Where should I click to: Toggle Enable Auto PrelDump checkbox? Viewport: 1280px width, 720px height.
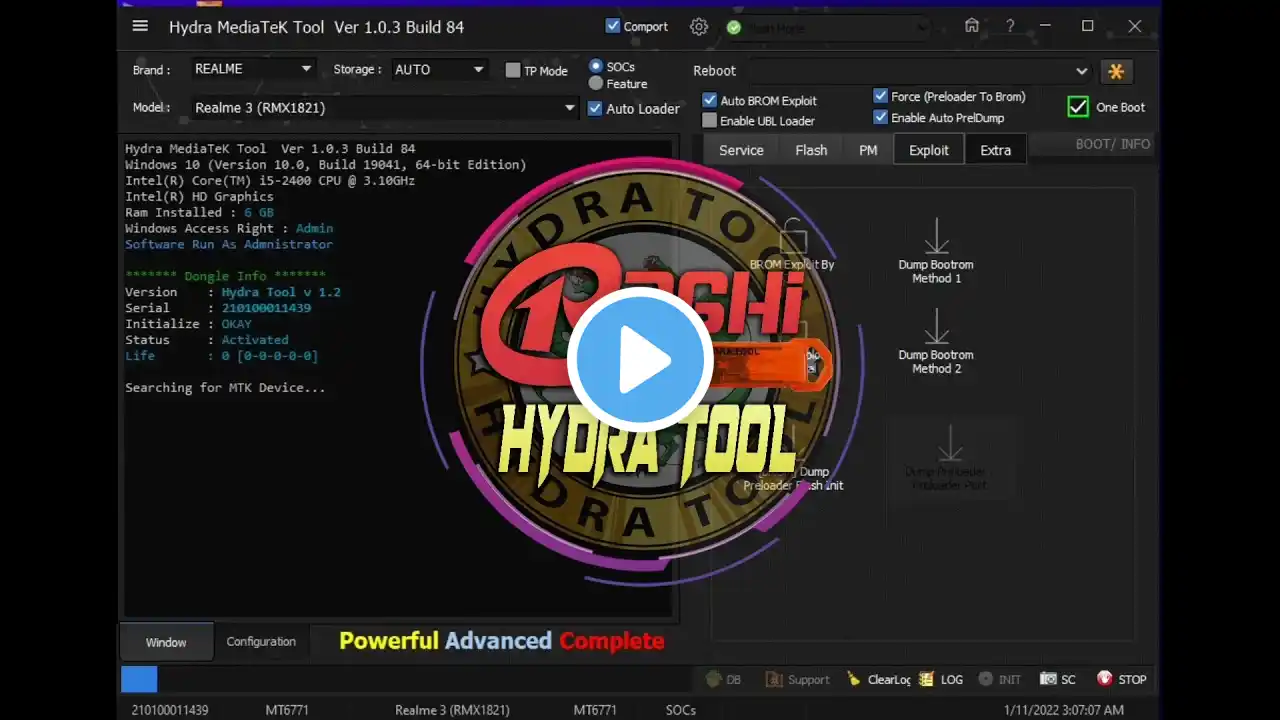coord(881,117)
